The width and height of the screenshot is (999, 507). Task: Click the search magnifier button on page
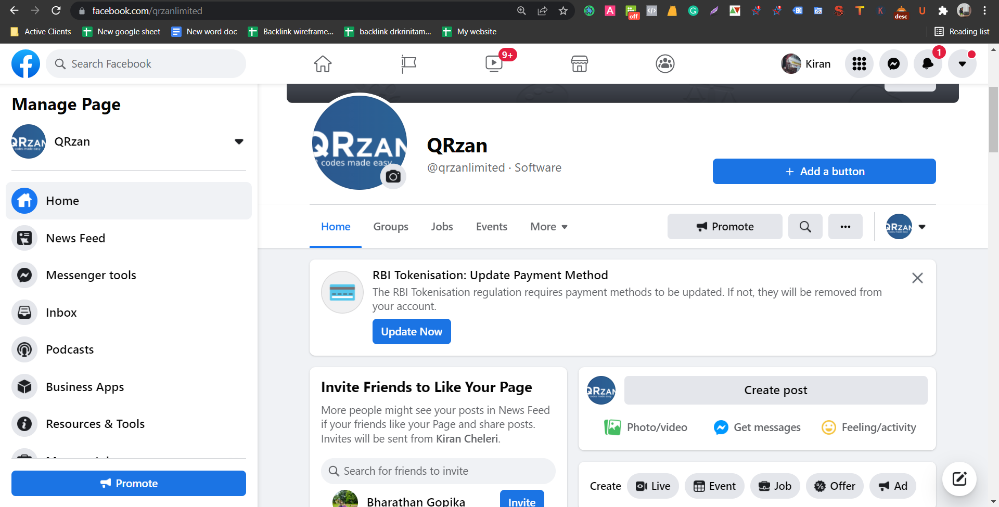[805, 227]
